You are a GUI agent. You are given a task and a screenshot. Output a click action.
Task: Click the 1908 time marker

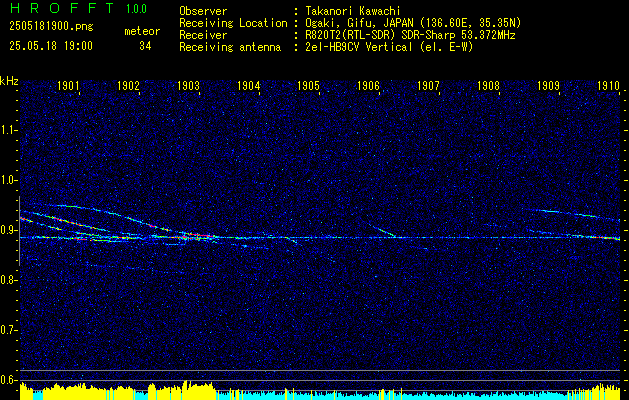[x=488, y=85]
